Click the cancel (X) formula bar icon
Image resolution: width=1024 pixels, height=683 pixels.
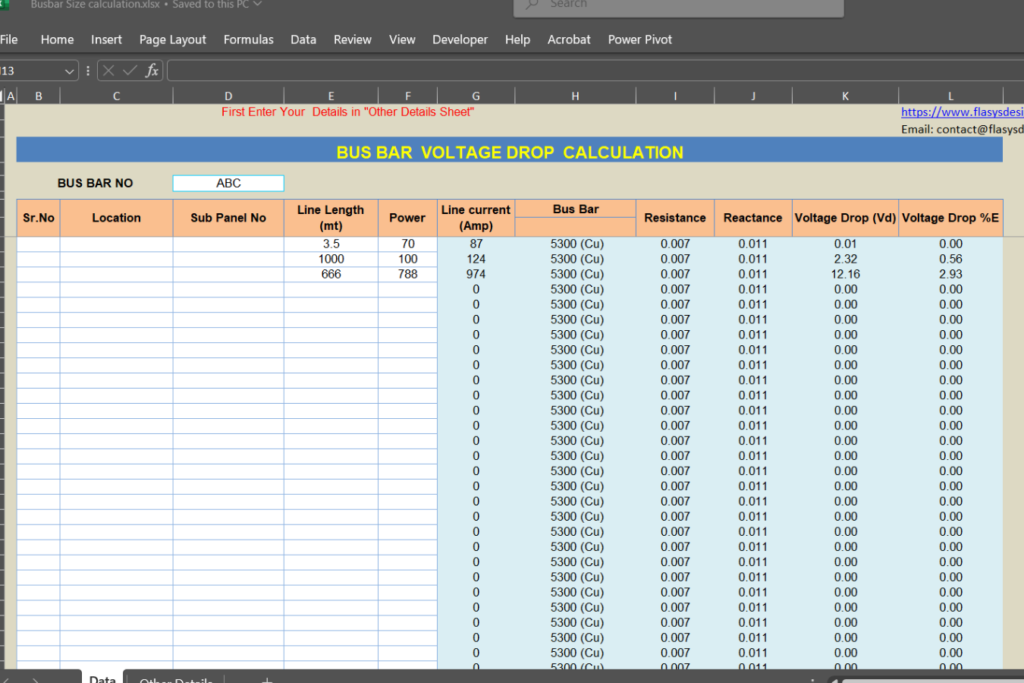pyautogui.click(x=108, y=71)
